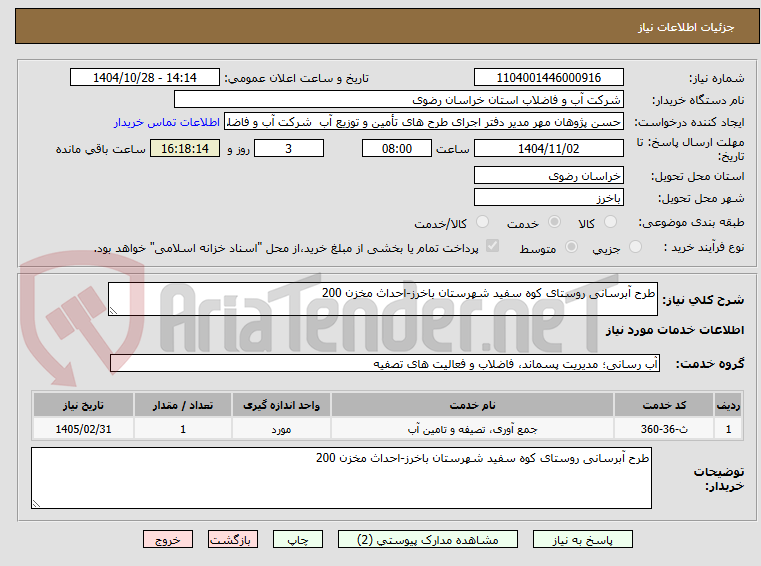Click the کد خدمت column header
The width and height of the screenshot is (761, 566).
pos(664,405)
